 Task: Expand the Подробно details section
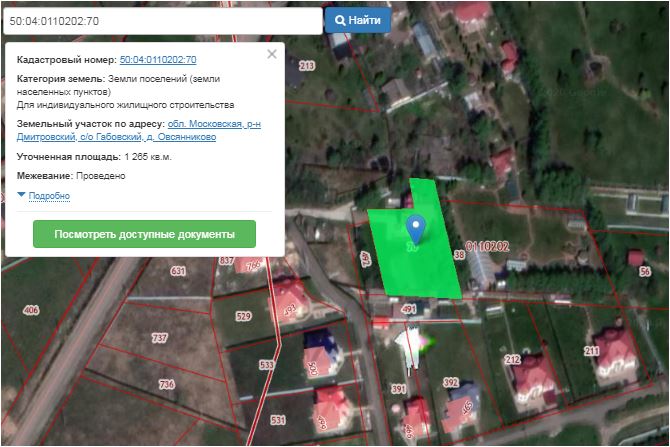49,196
